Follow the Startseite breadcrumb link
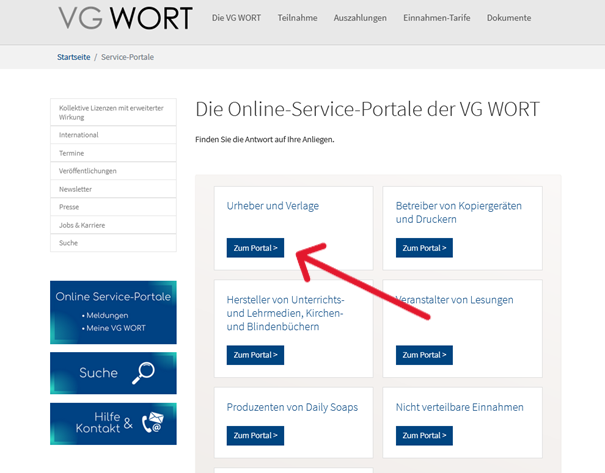Viewport: 605px width, 473px height. (74, 57)
